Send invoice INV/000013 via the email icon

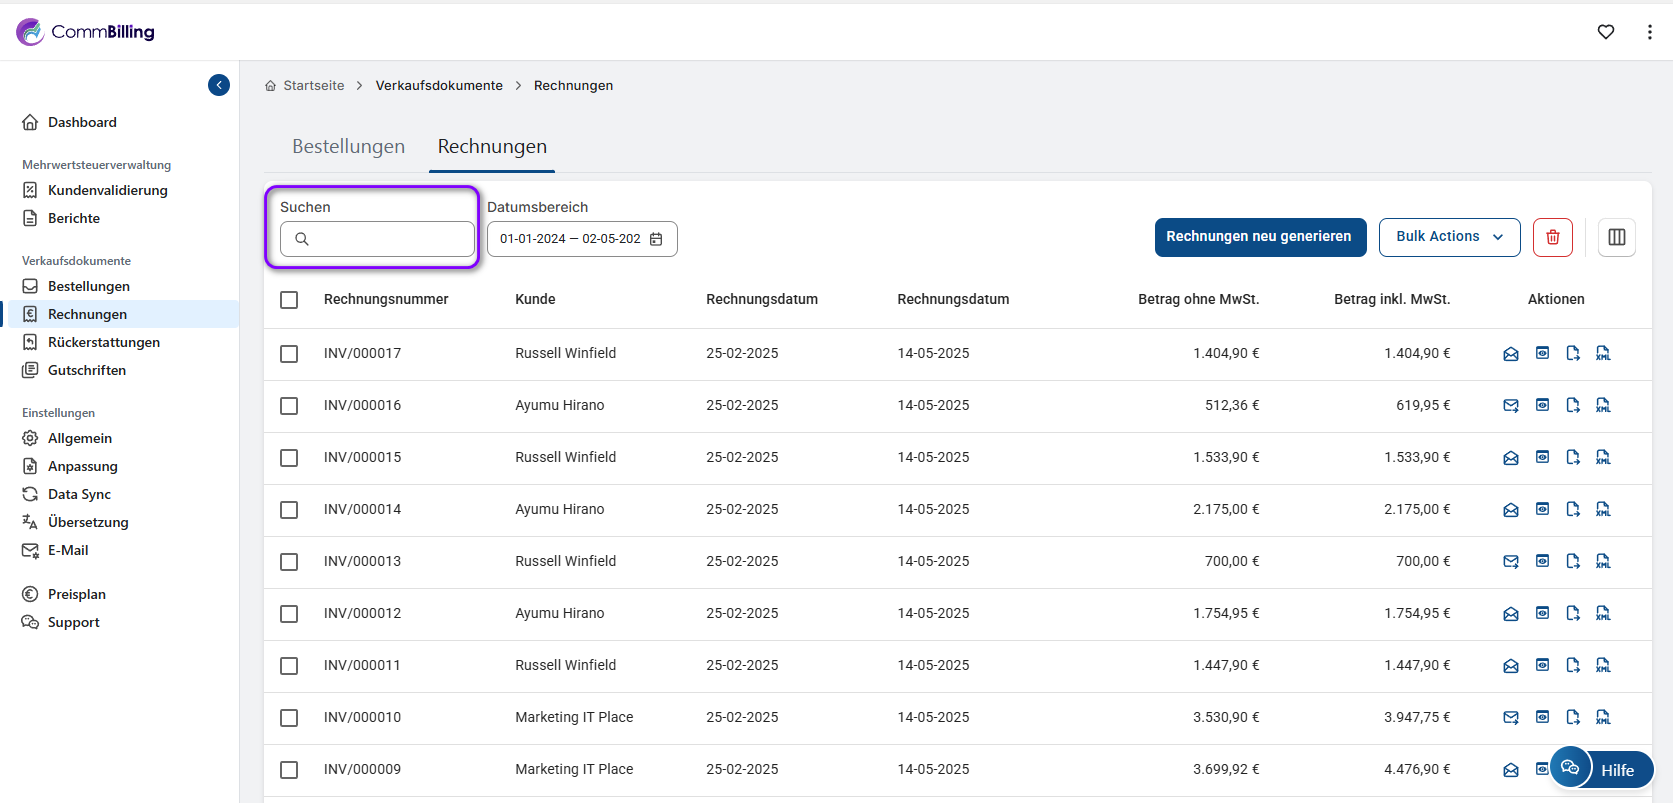coord(1511,561)
